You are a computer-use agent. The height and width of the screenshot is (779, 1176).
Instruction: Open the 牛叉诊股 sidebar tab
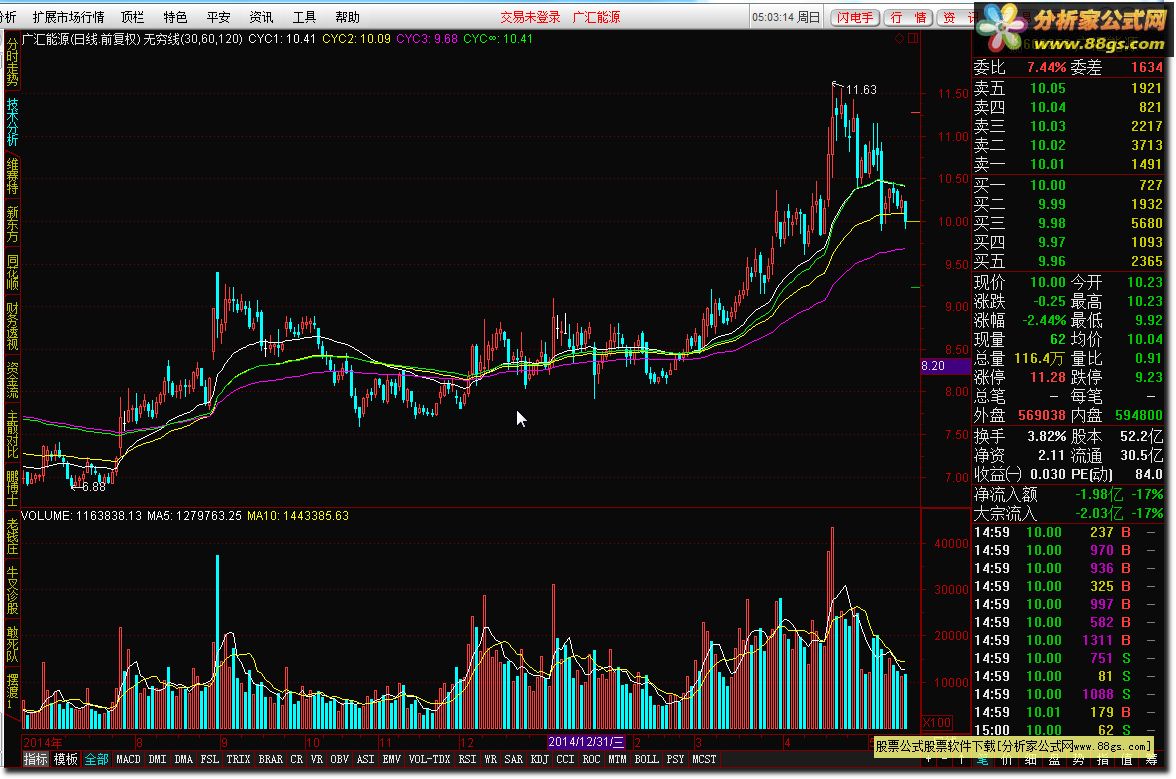(x=12, y=590)
